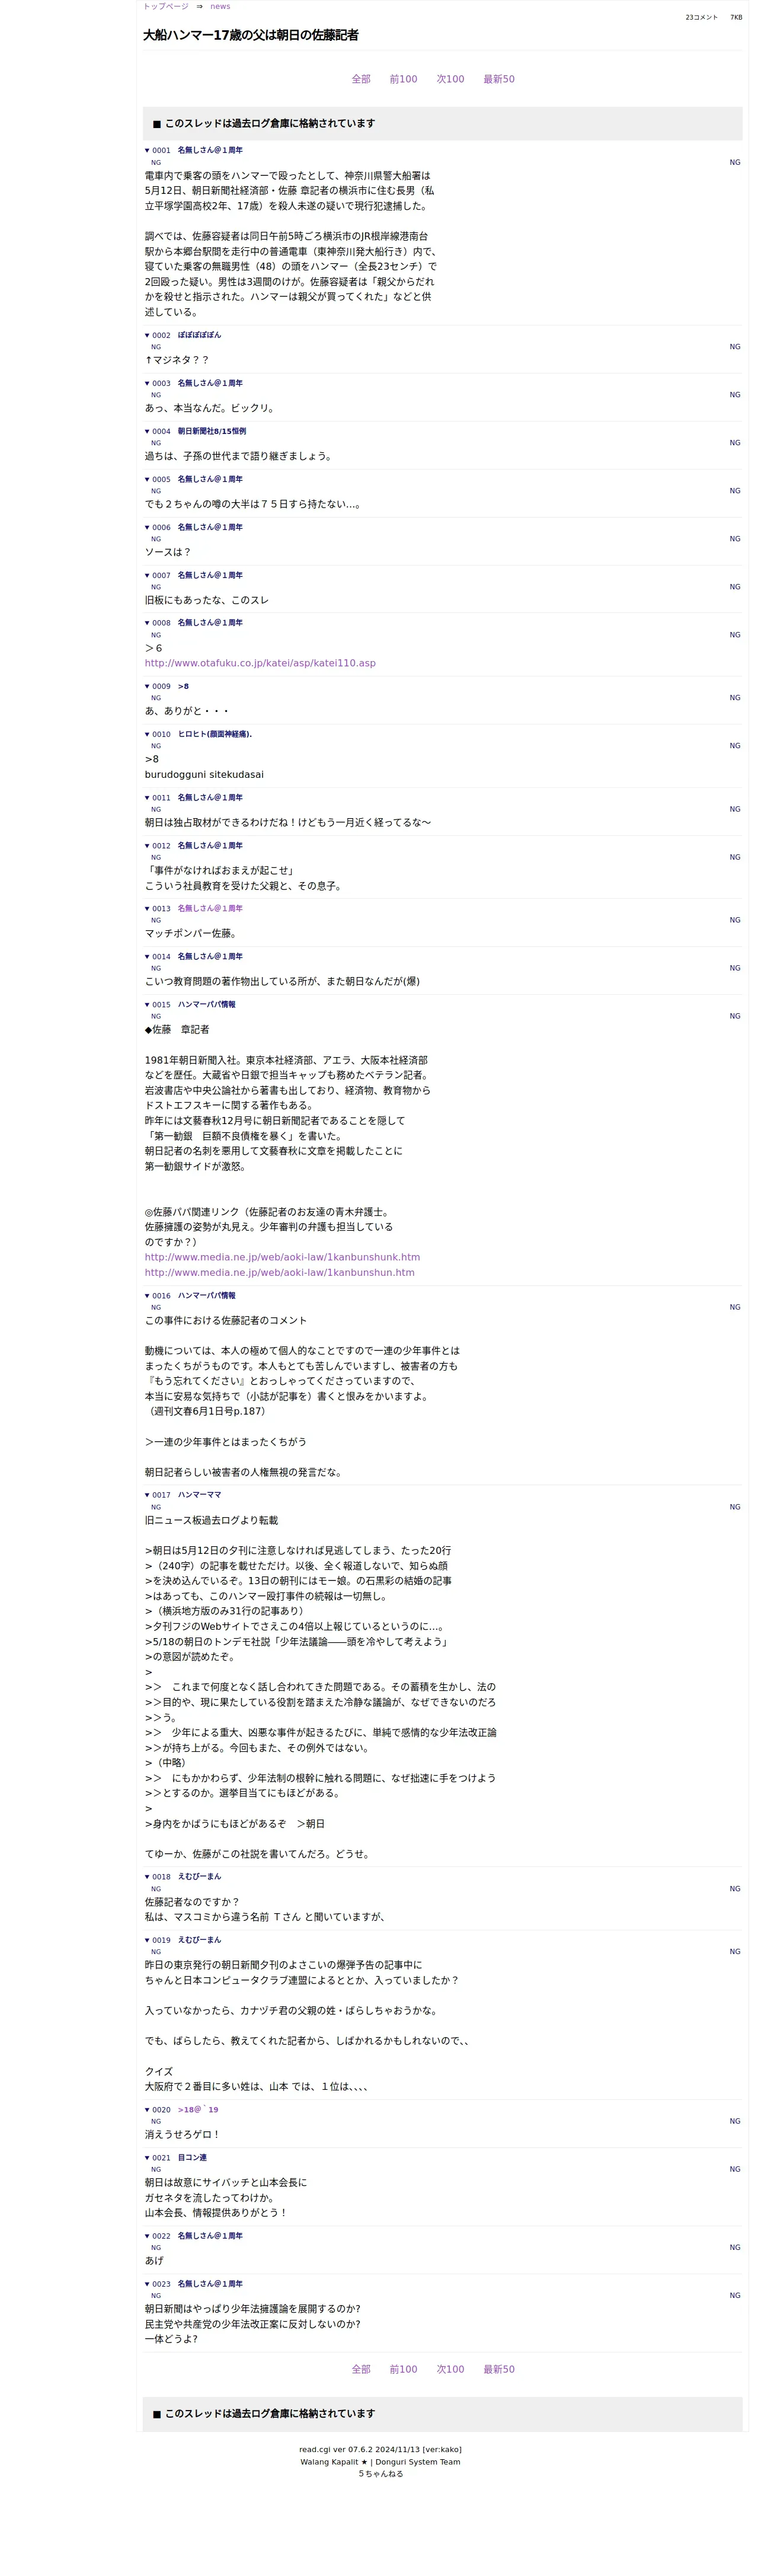Click 前100 link above the first post
The image size is (761, 2576).
pos(403,79)
